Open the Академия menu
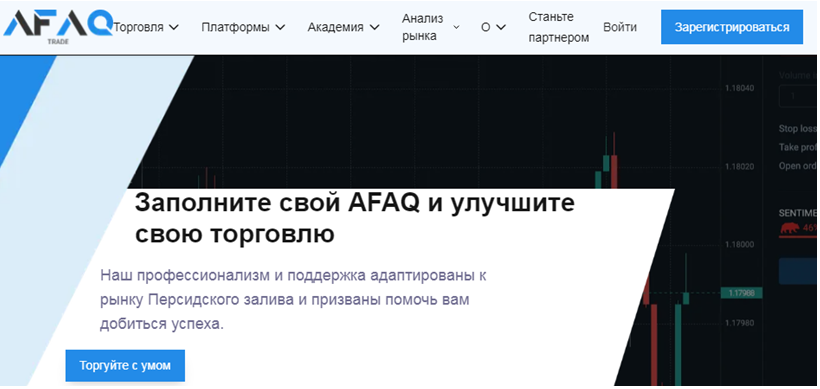The width and height of the screenshot is (820, 389). click(x=335, y=27)
